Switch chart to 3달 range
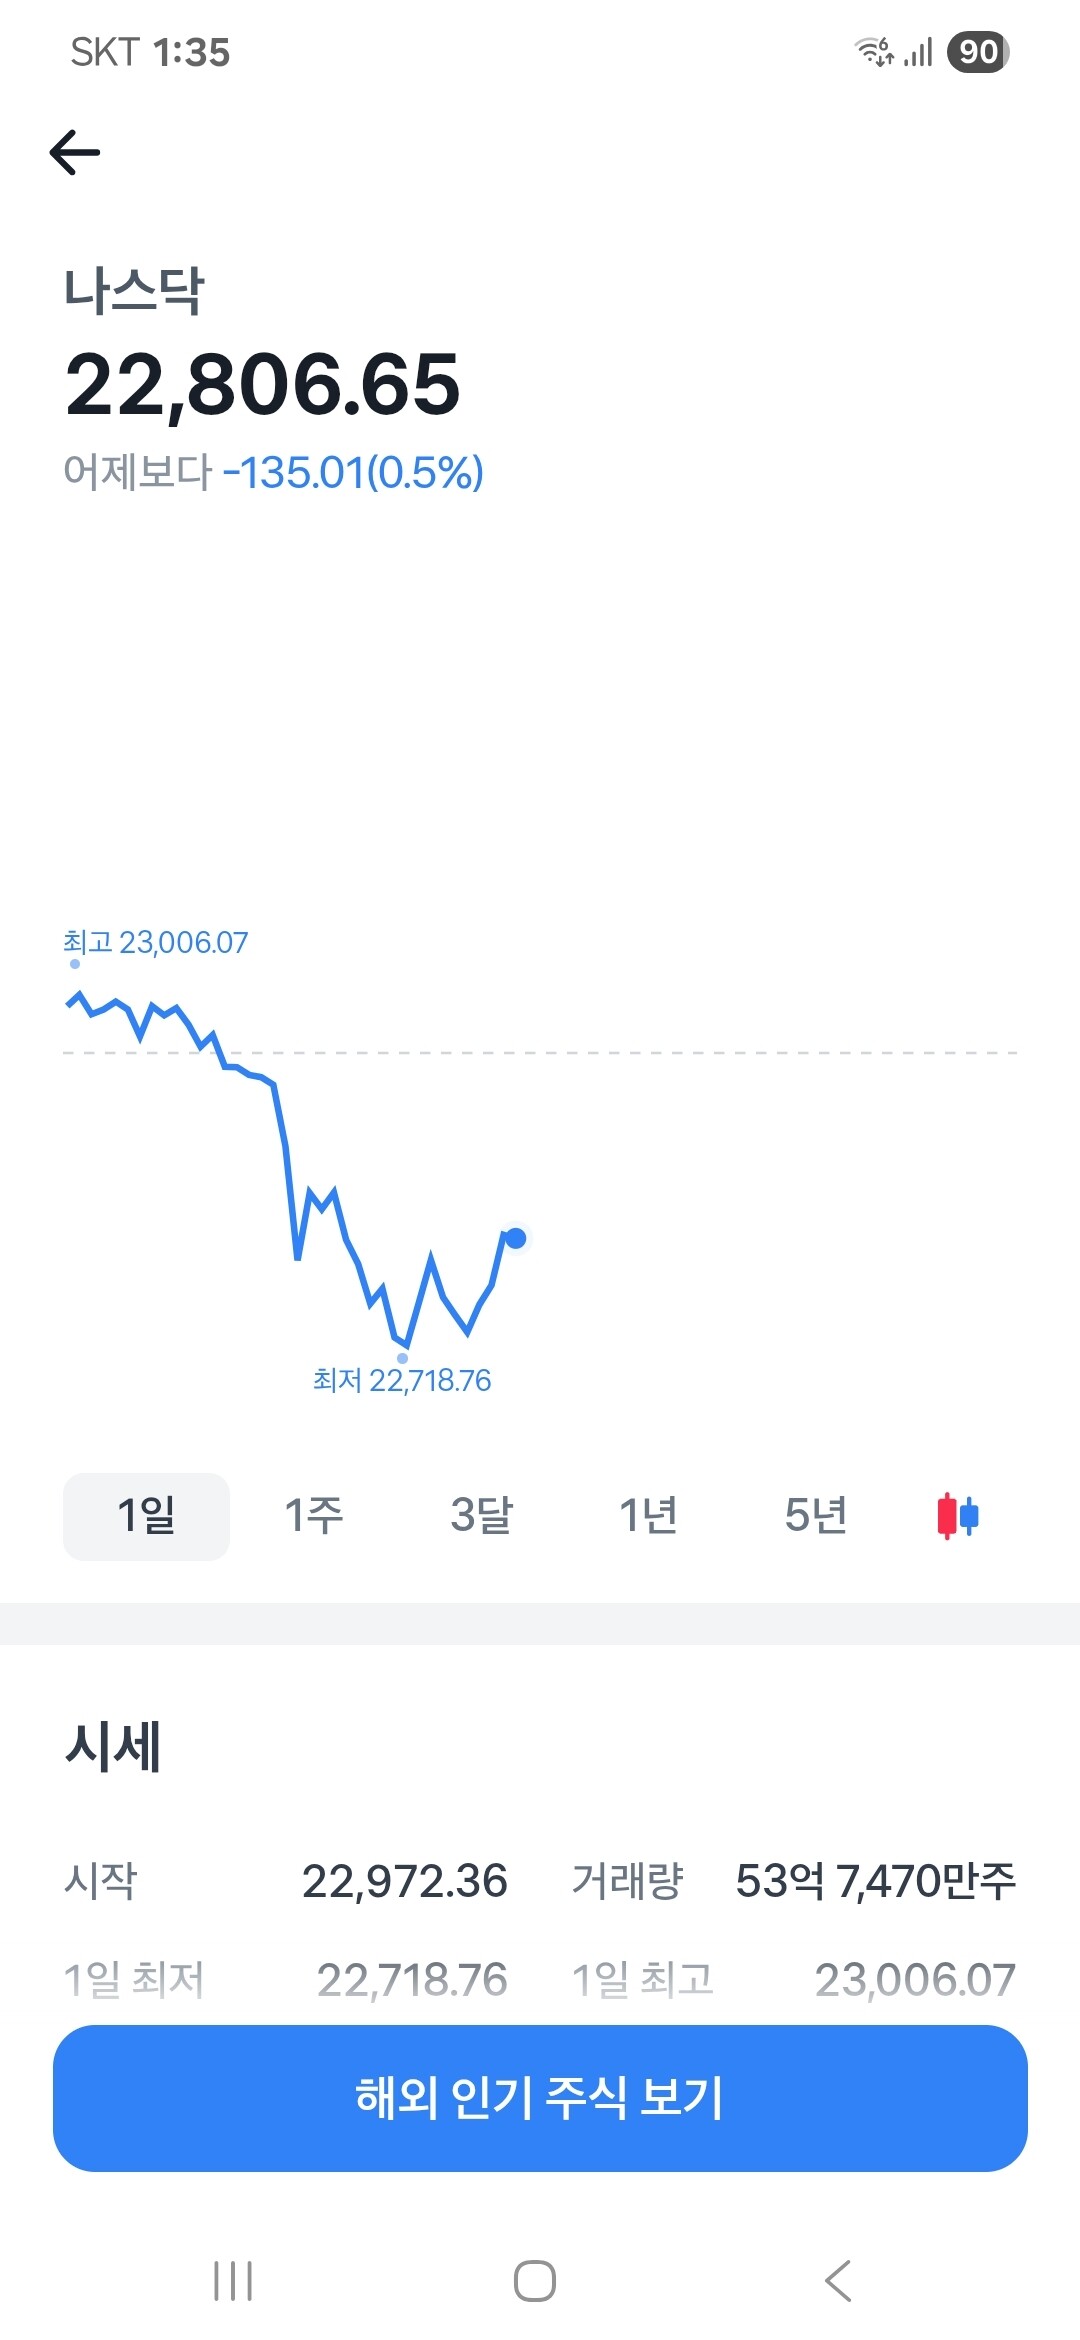Screen dimensions: 1080x2340 (481, 1516)
